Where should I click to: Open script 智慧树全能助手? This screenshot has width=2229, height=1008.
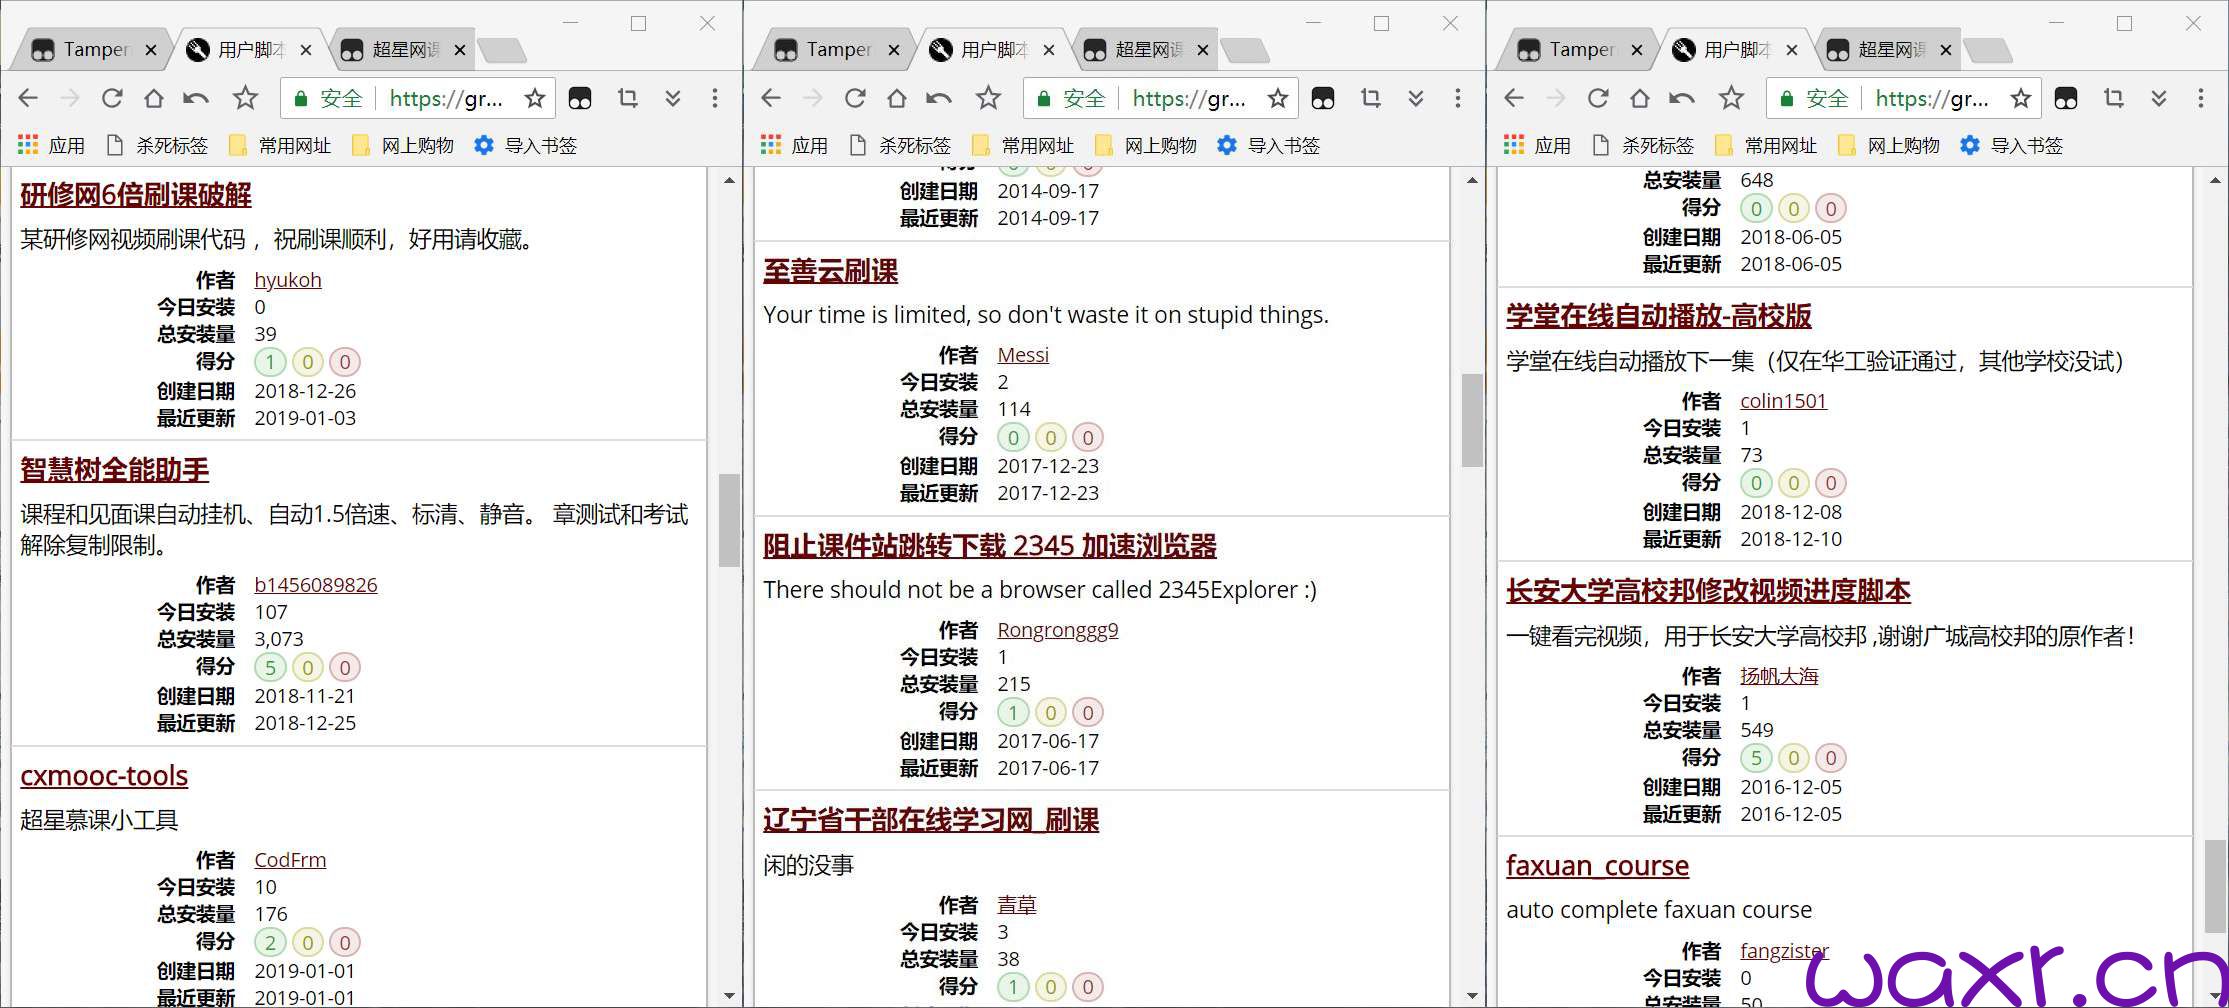[115, 470]
